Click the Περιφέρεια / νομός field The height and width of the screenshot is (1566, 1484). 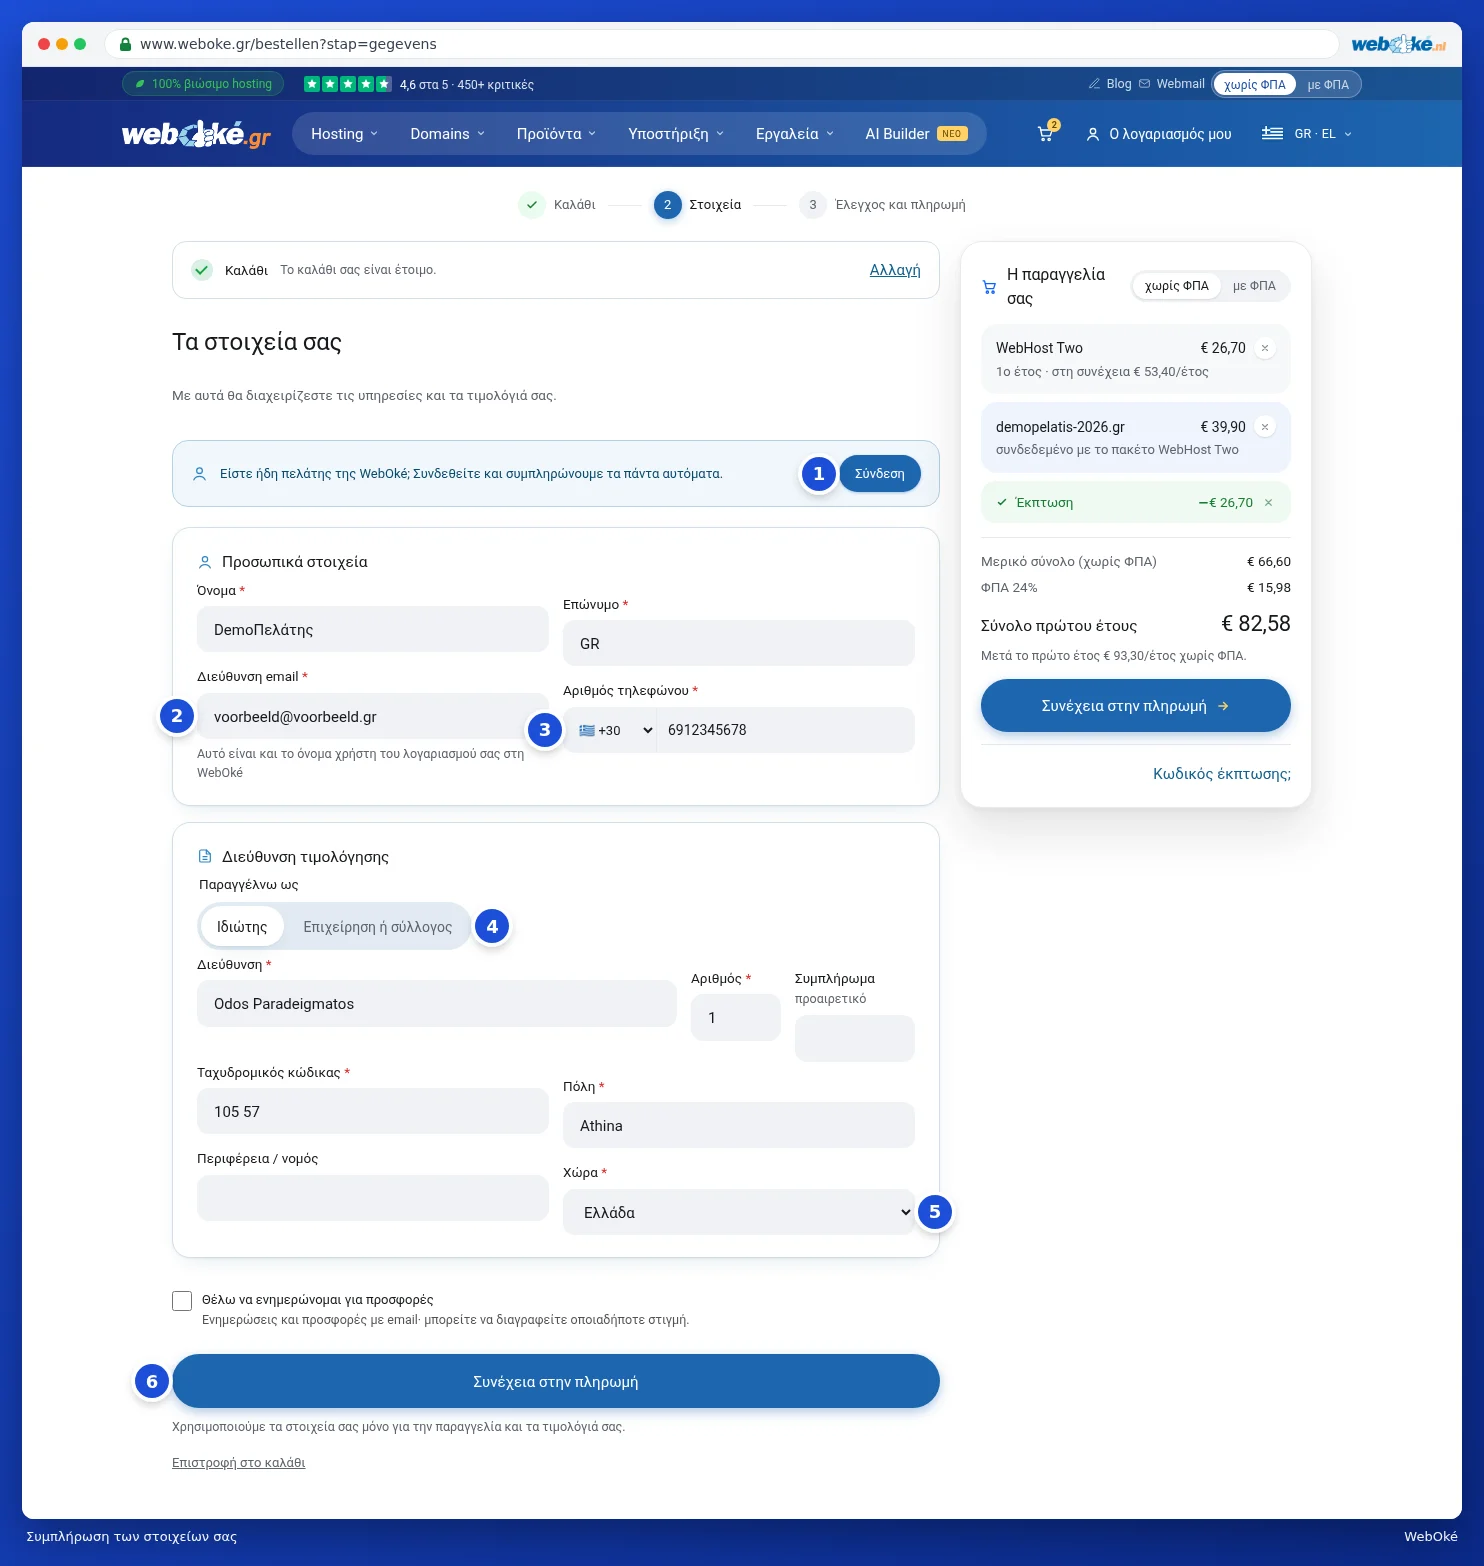click(x=373, y=1198)
